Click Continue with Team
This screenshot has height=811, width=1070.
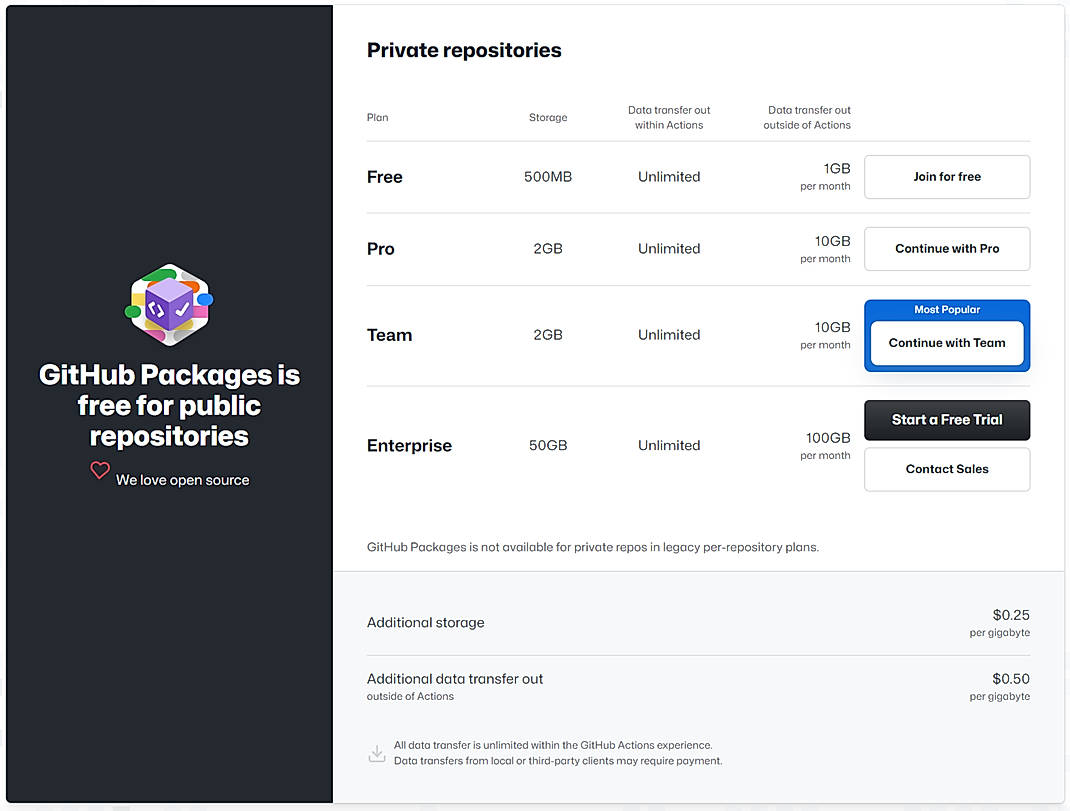[x=946, y=342]
